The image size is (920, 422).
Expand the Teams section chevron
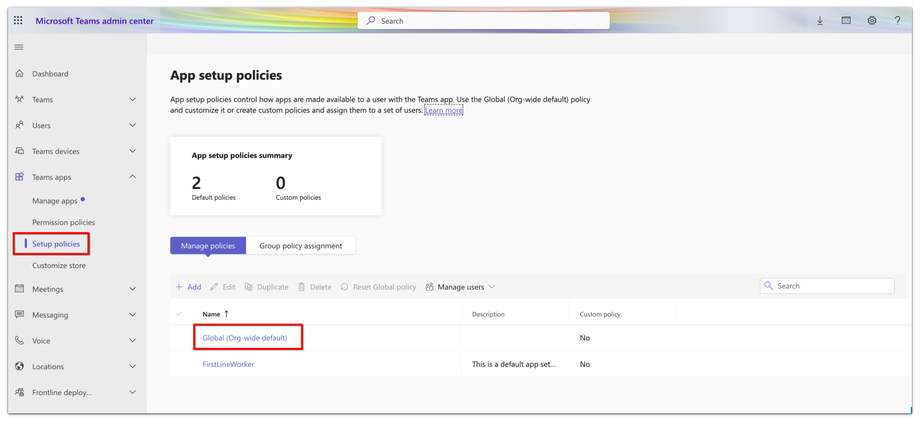pos(132,100)
